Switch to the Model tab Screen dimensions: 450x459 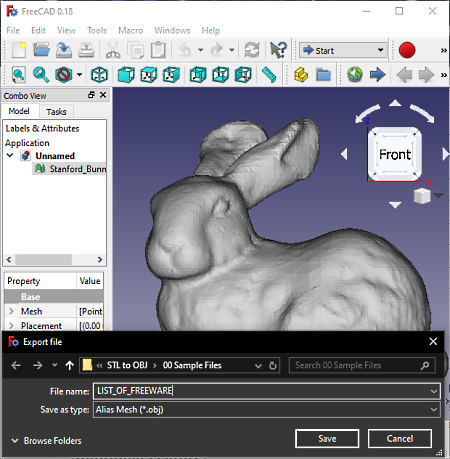19,111
